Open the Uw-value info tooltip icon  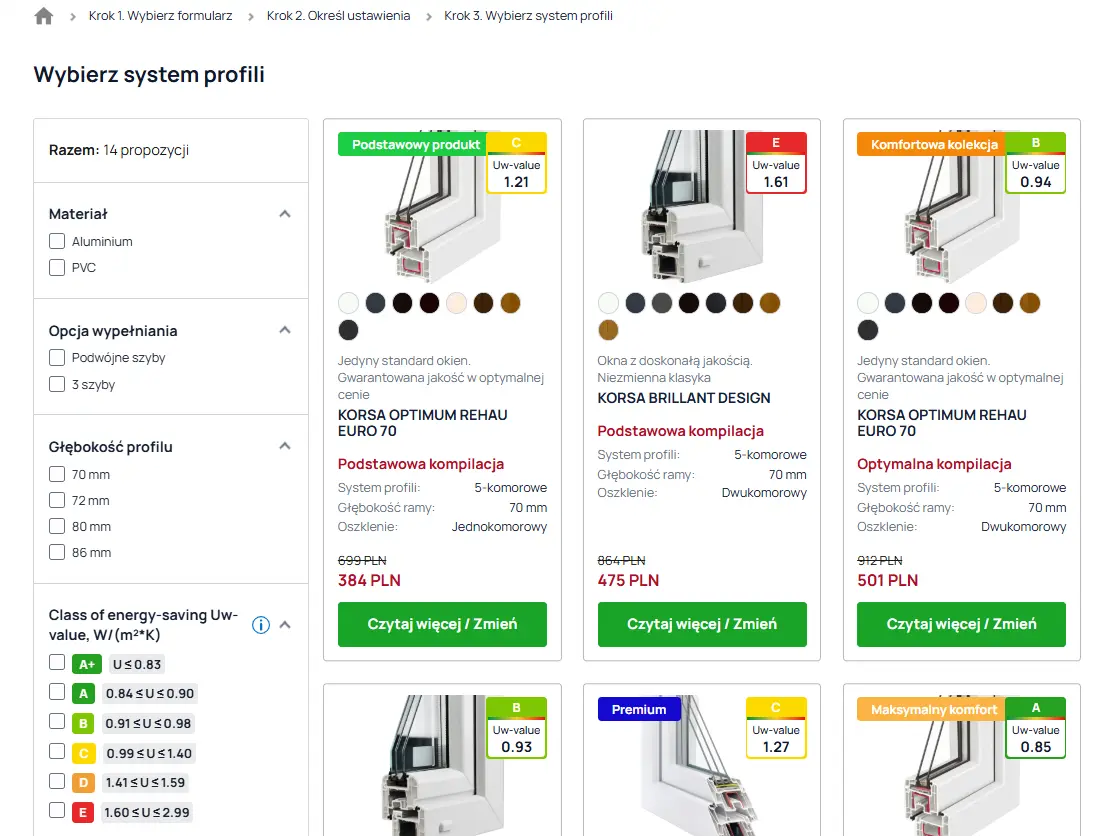coord(261,625)
